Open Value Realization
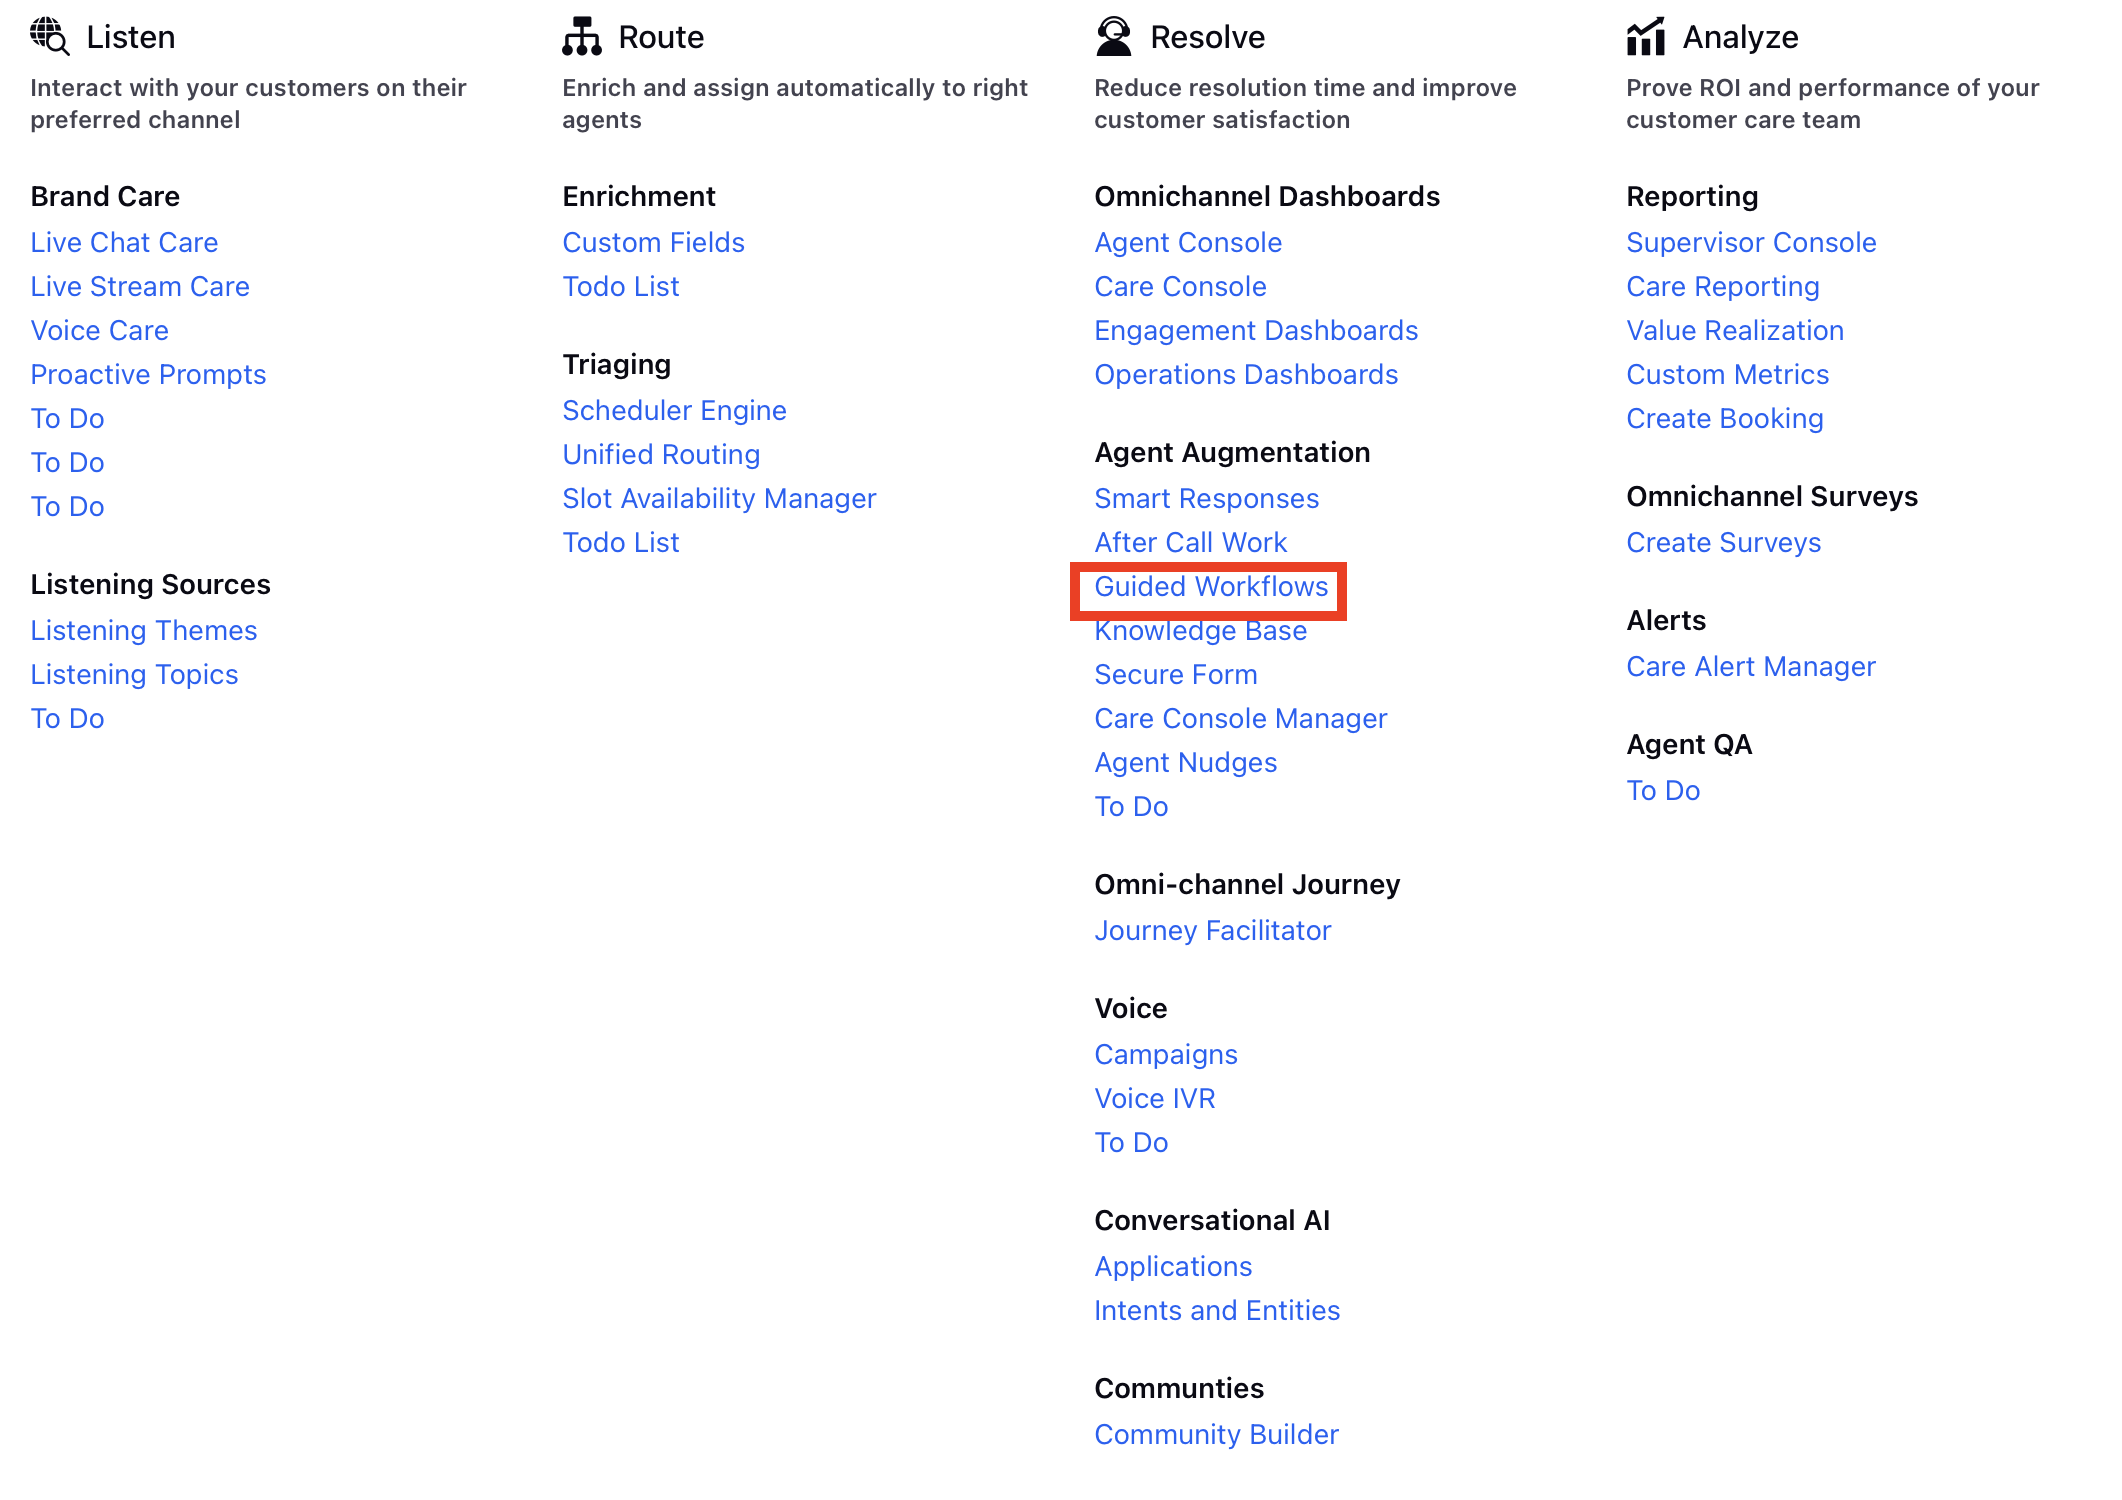 click(1735, 331)
